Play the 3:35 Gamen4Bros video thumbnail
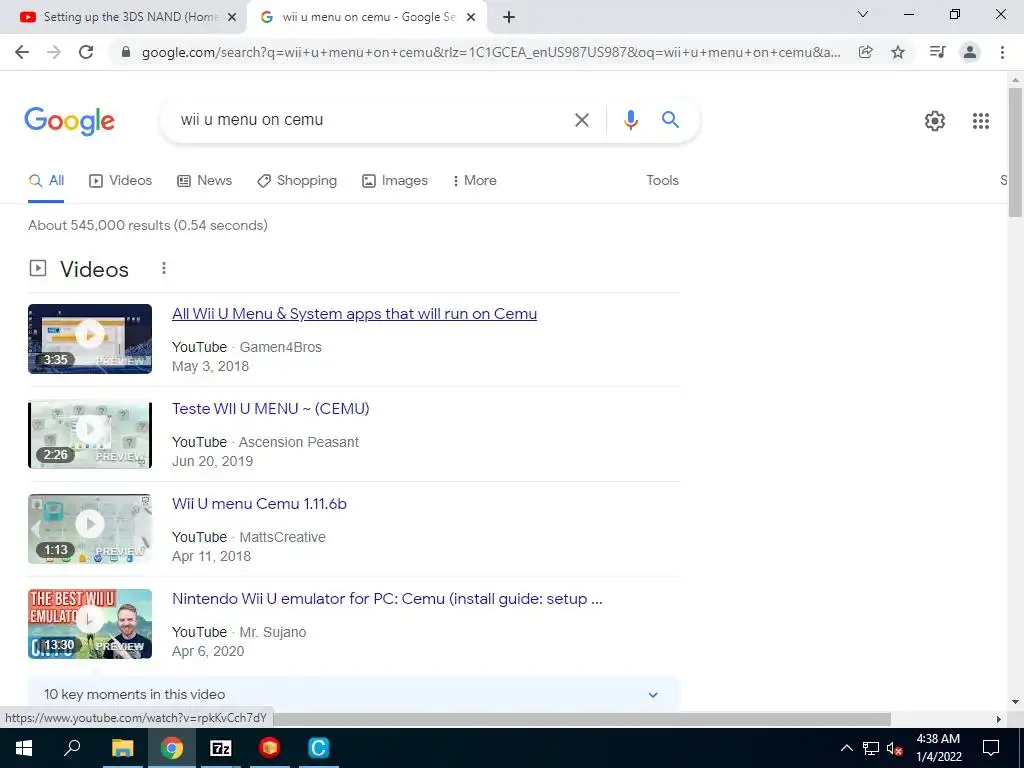 point(90,339)
